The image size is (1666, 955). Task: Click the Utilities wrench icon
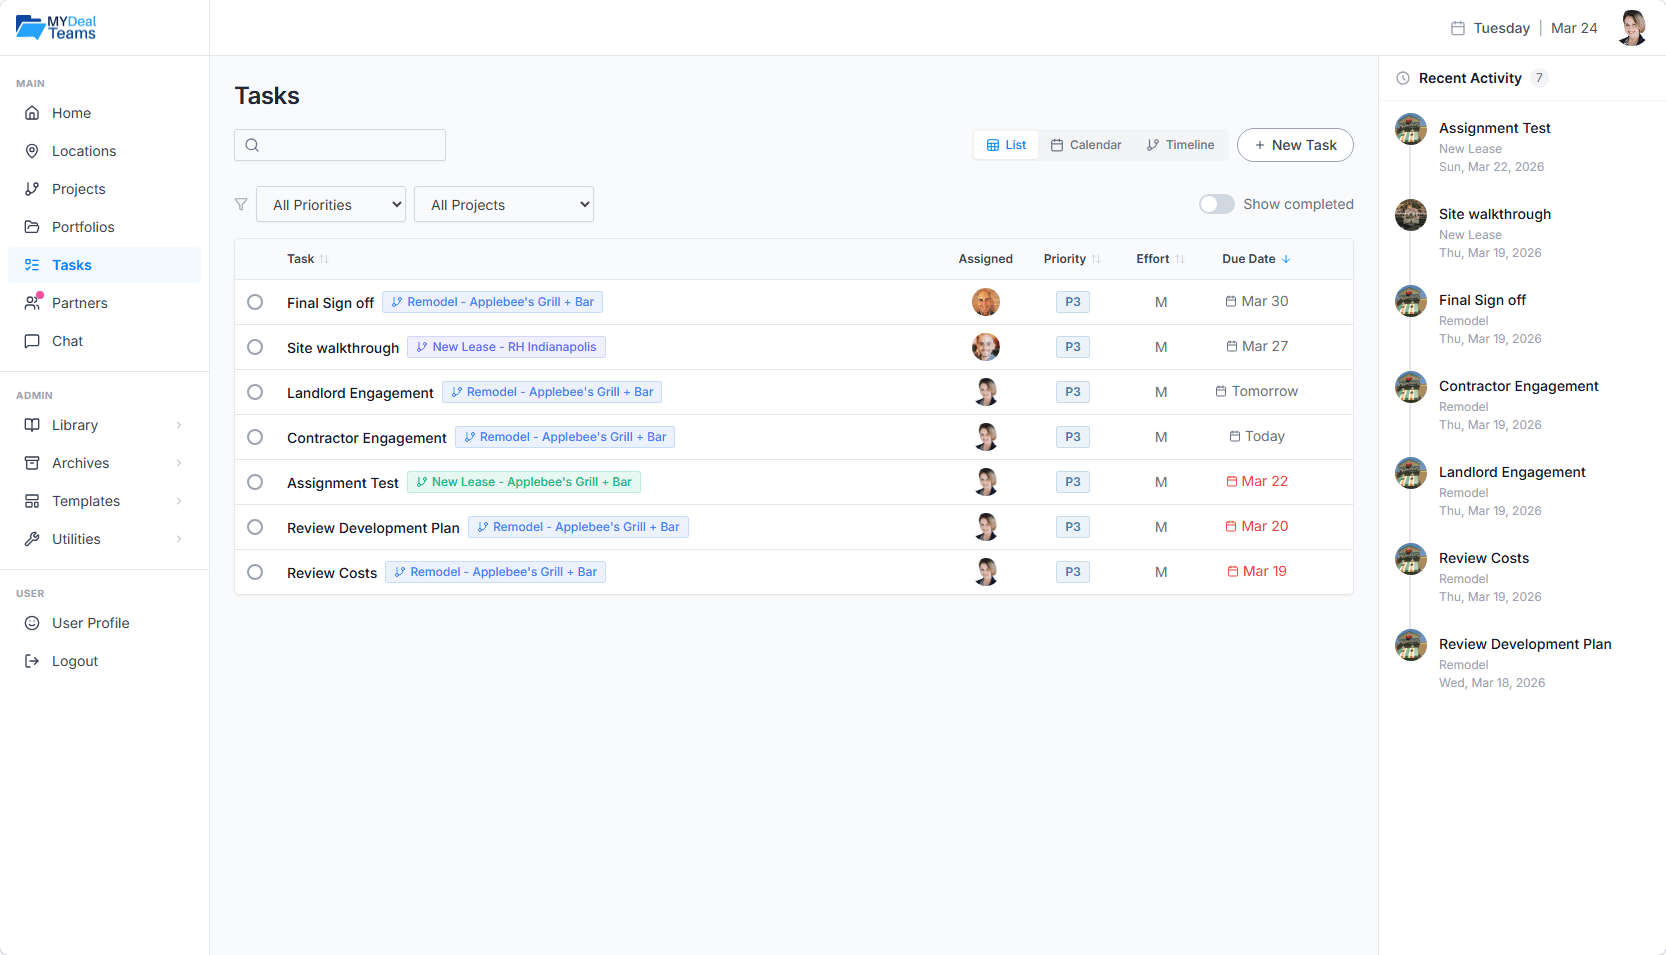tap(32, 539)
